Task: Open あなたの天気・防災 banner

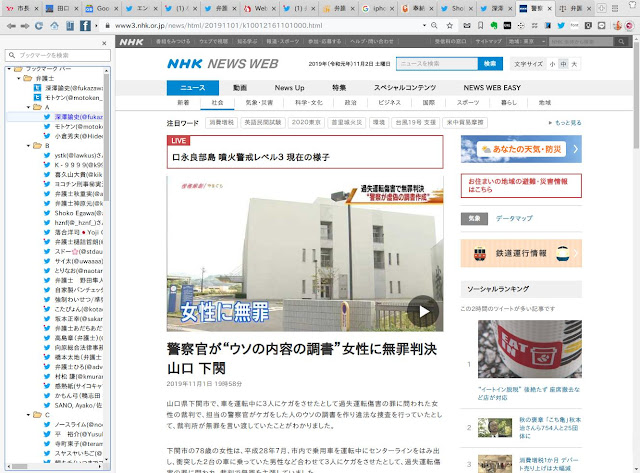Action: coord(521,149)
